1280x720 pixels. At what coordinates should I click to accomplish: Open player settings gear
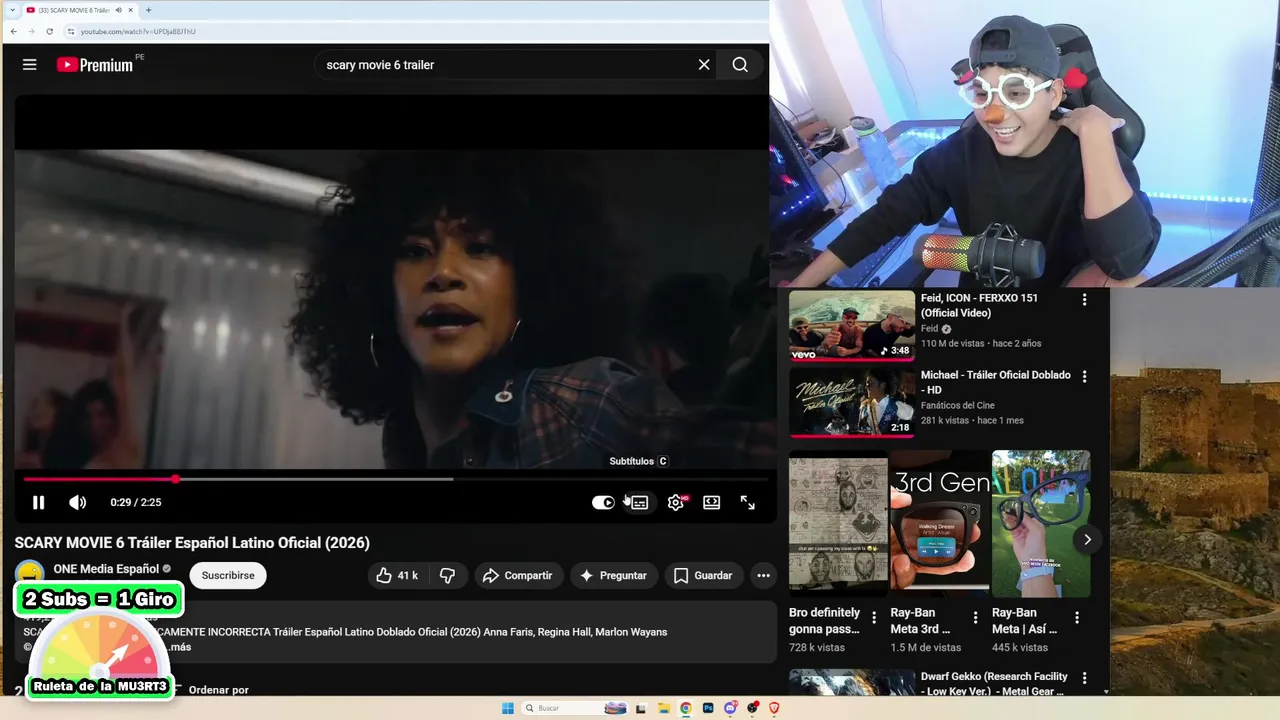pyautogui.click(x=676, y=502)
